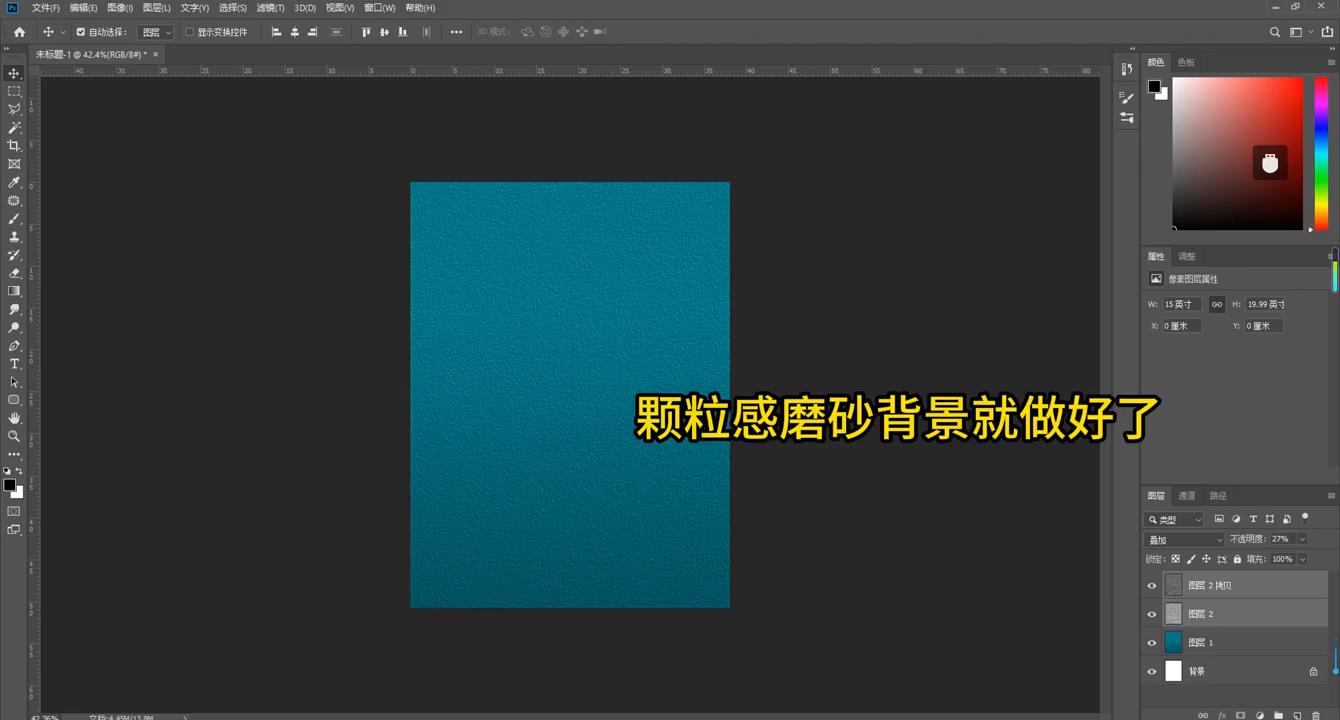The width and height of the screenshot is (1340, 720).
Task: Open the 叠加 blend mode dropdown
Action: pos(1185,539)
